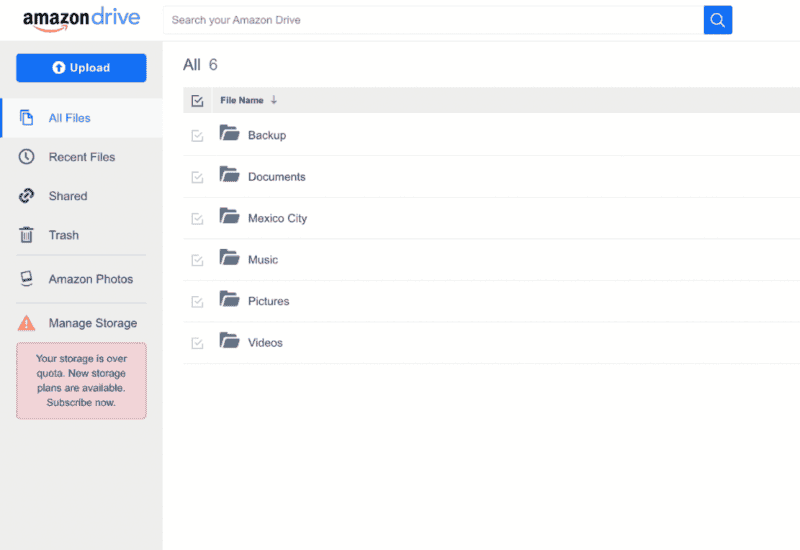The height and width of the screenshot is (550, 800).
Task: Open Recent Files in sidebar
Action: click(82, 157)
